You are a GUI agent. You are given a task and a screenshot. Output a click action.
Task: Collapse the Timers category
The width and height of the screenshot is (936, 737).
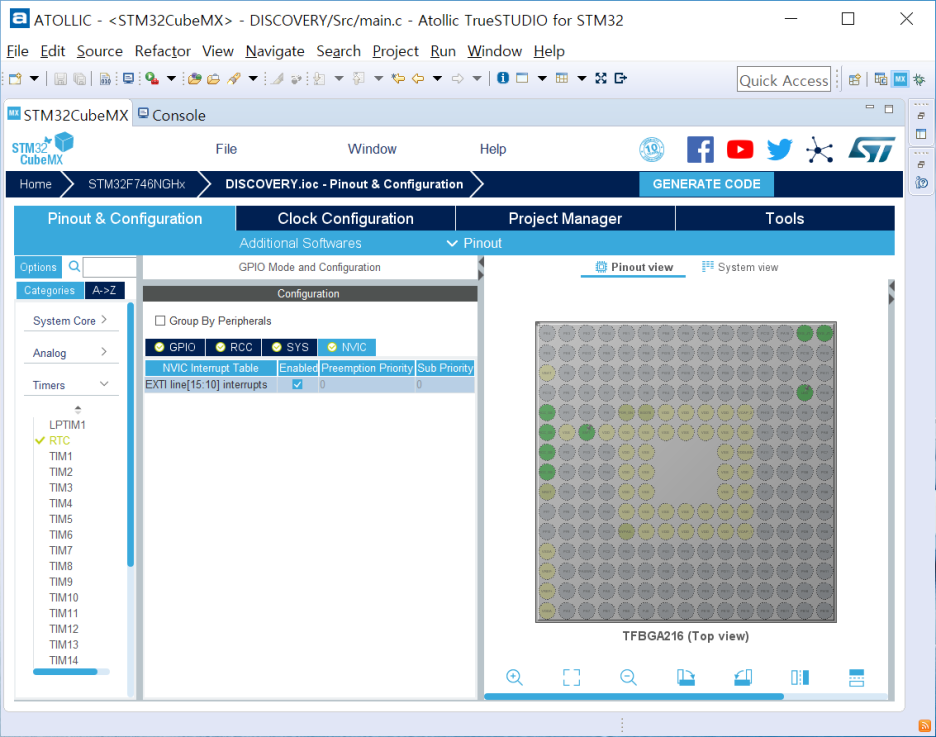coord(70,386)
